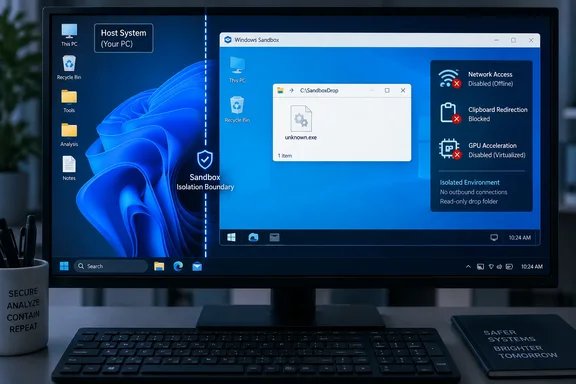Select the host Recycle Bin icon

69,68
